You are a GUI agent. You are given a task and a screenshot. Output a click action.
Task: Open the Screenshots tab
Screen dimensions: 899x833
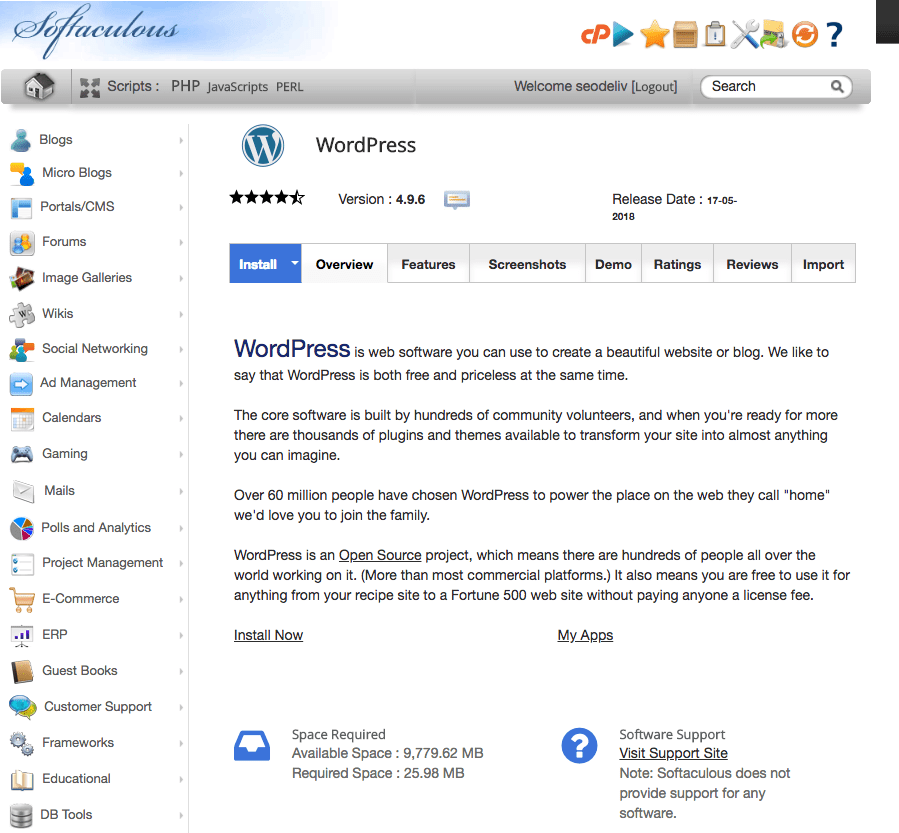(x=527, y=264)
